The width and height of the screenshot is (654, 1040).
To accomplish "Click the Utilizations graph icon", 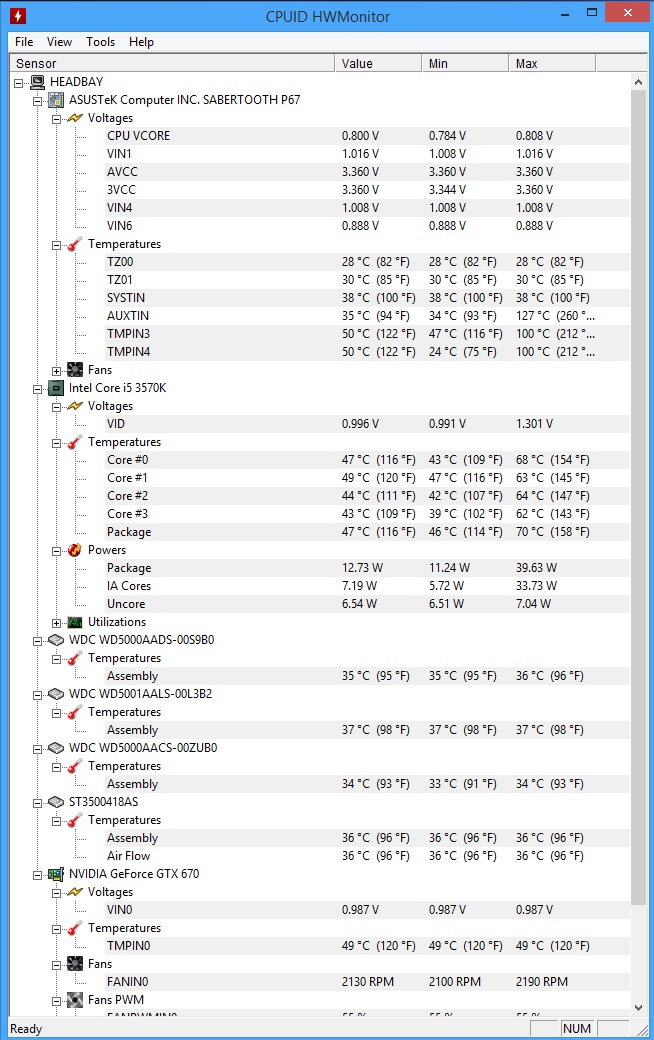I will click(x=75, y=622).
